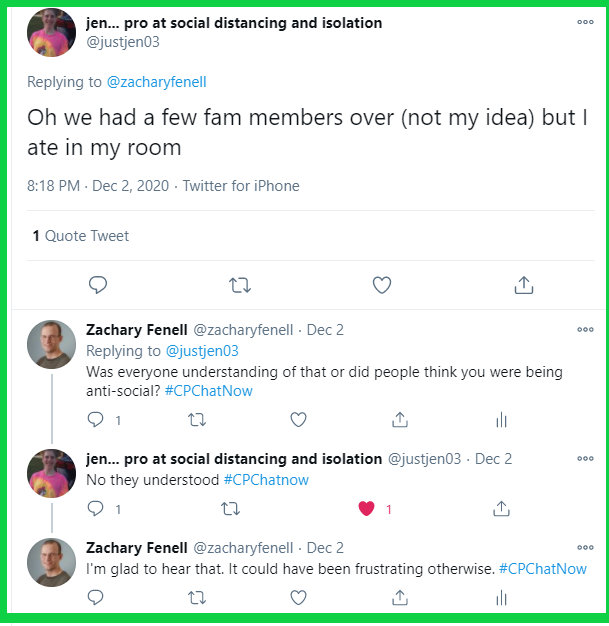Open the 1 Quote Tweet list
The image size is (609, 626).
81,236
